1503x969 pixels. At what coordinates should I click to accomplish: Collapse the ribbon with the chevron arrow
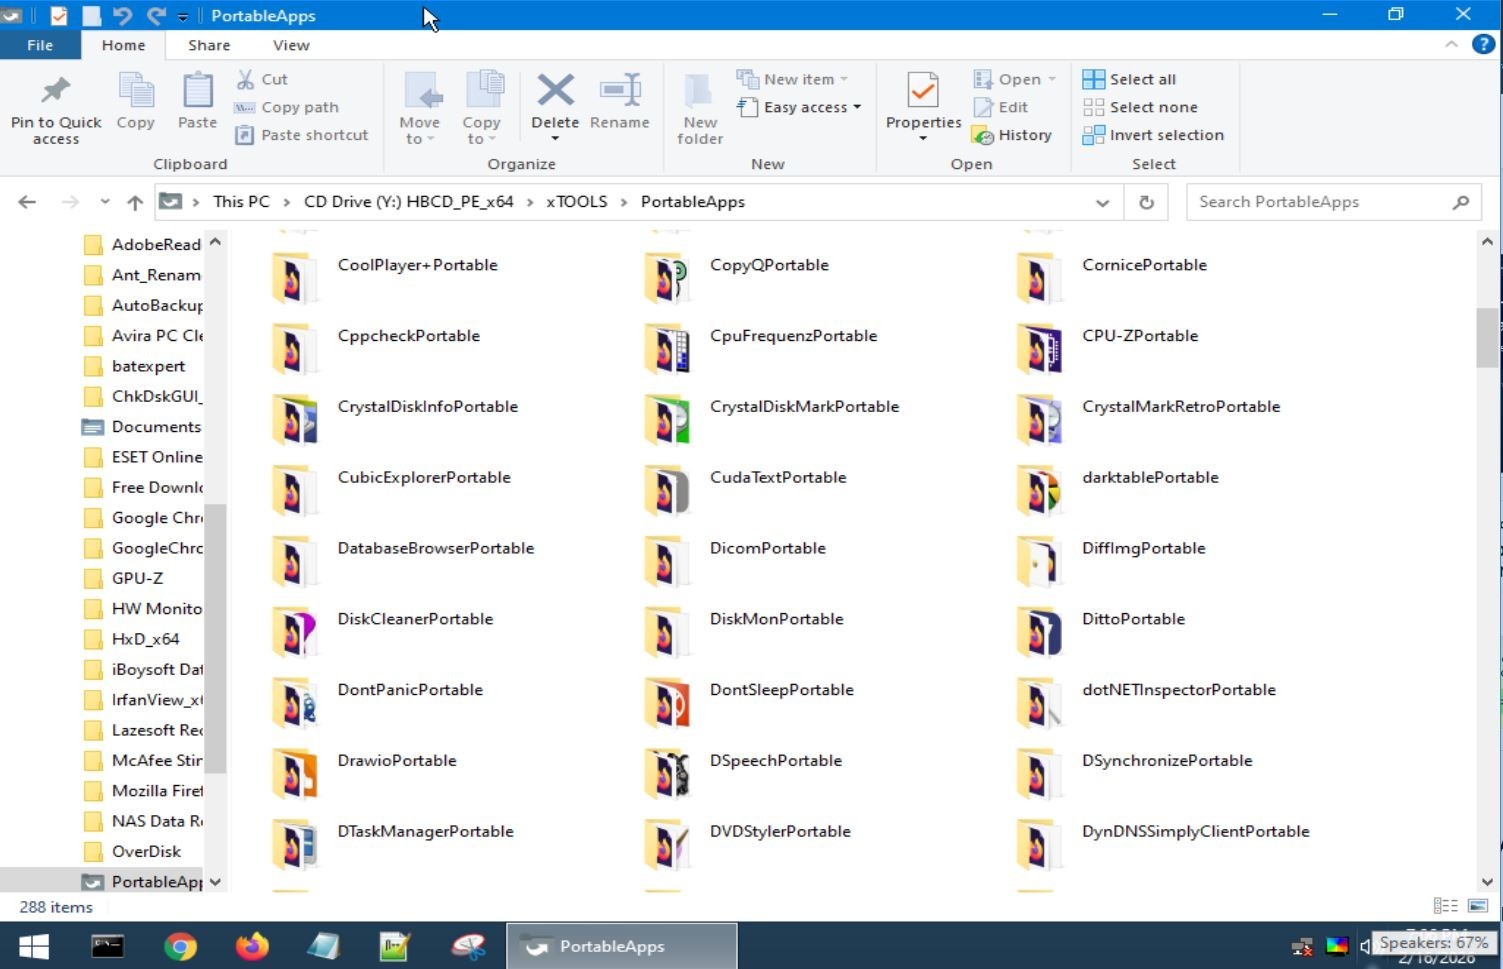[x=1451, y=45]
